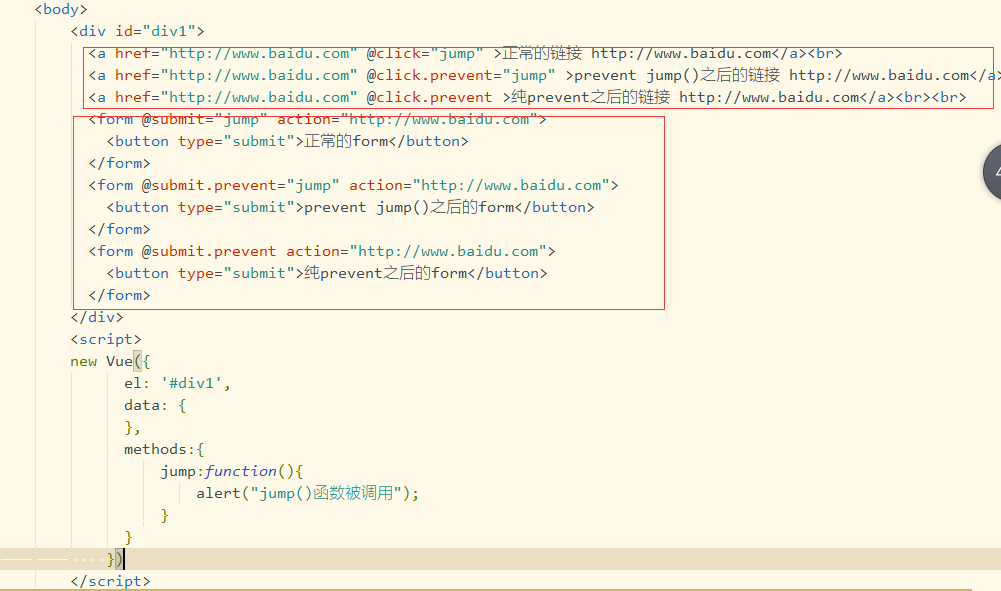Click the button text prevent jump()之后的form

[409, 207]
